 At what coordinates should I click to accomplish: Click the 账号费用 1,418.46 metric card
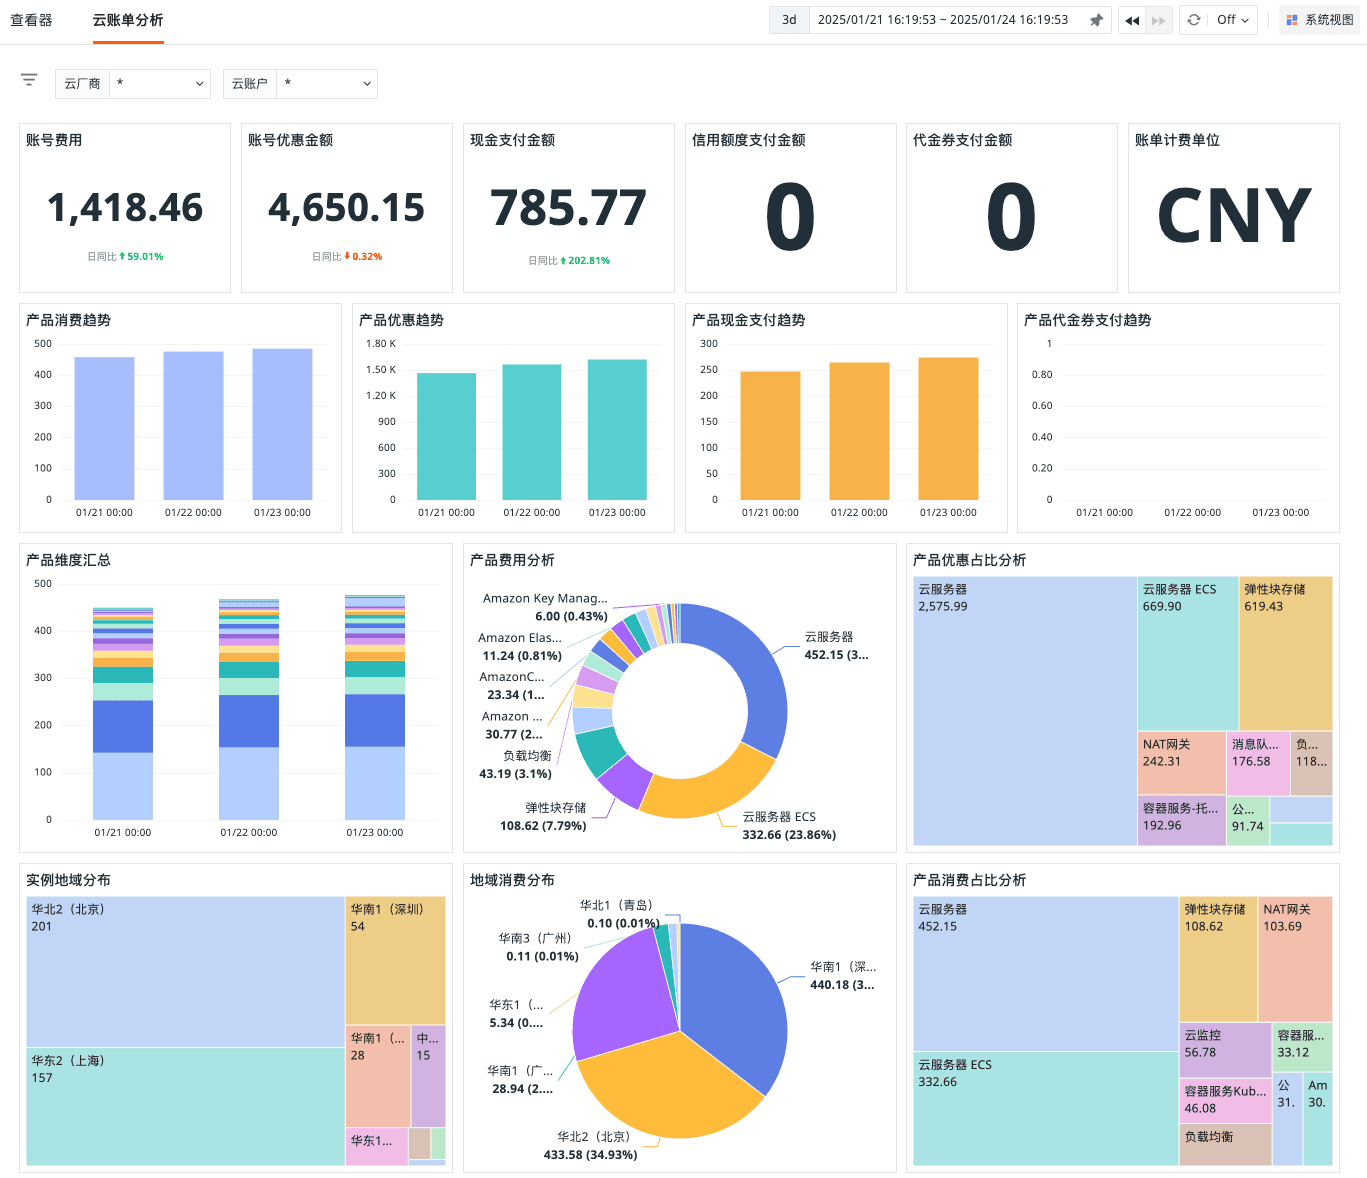125,208
